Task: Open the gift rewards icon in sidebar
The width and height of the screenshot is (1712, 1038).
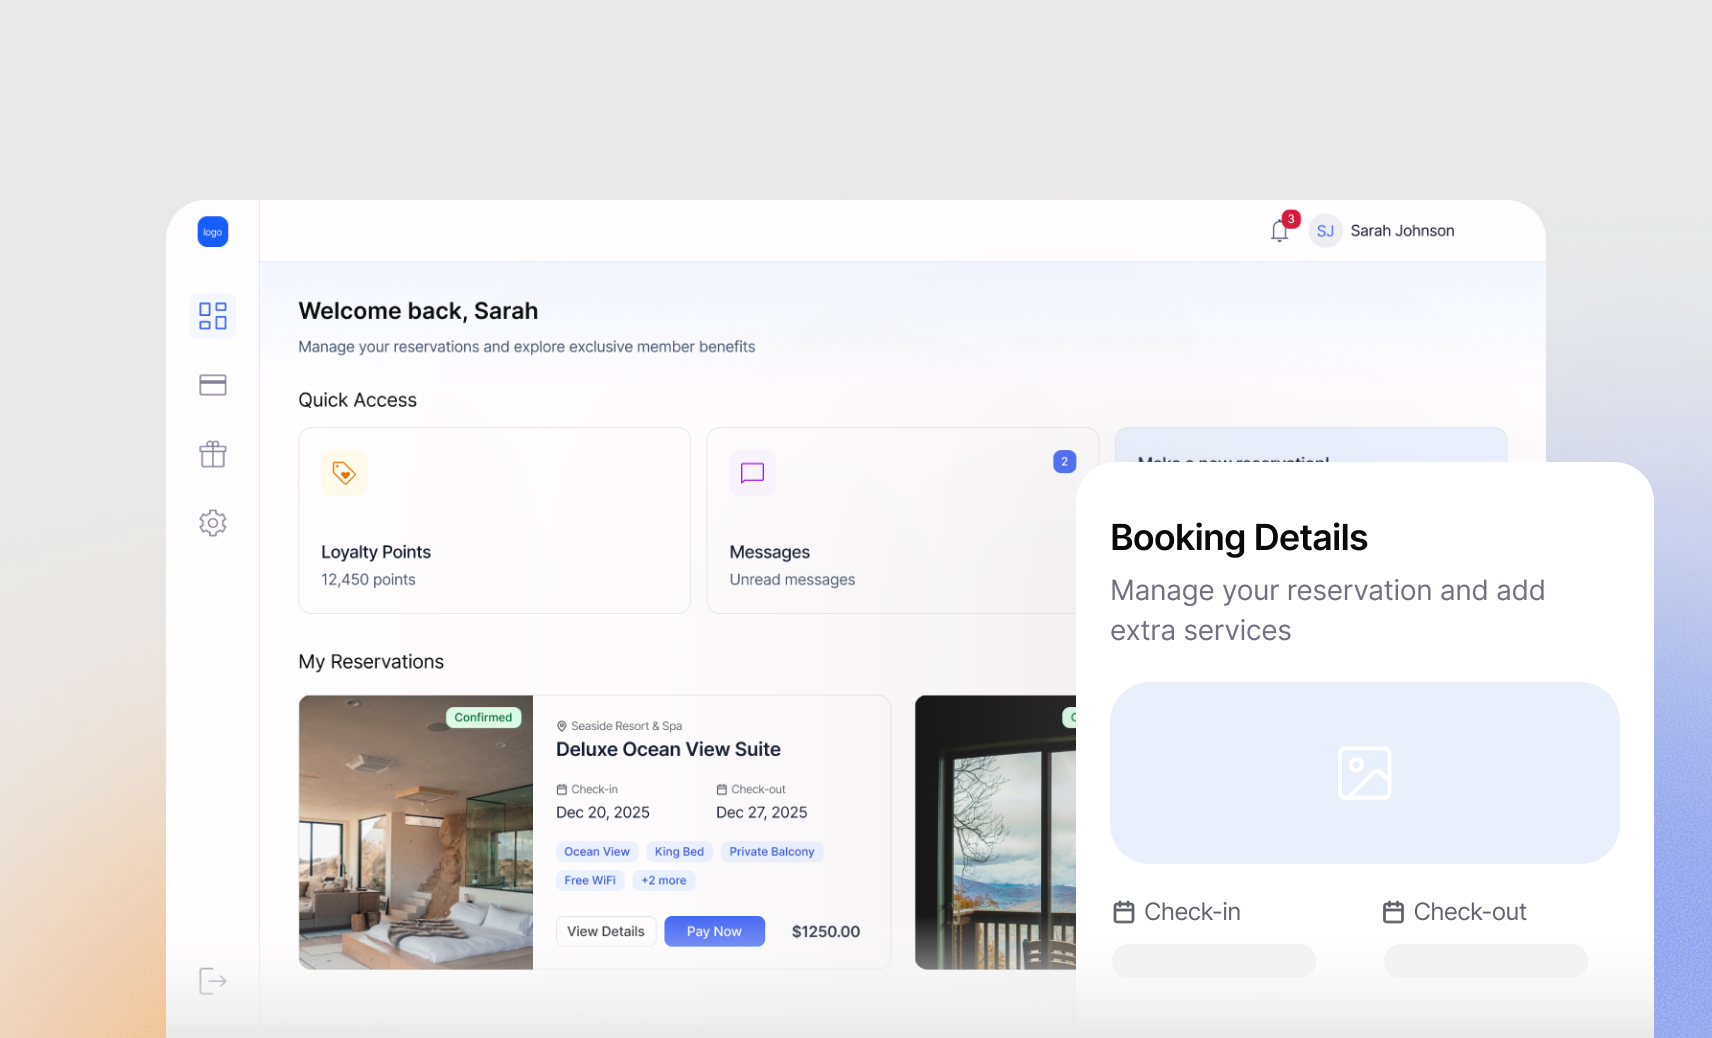Action: [x=212, y=454]
